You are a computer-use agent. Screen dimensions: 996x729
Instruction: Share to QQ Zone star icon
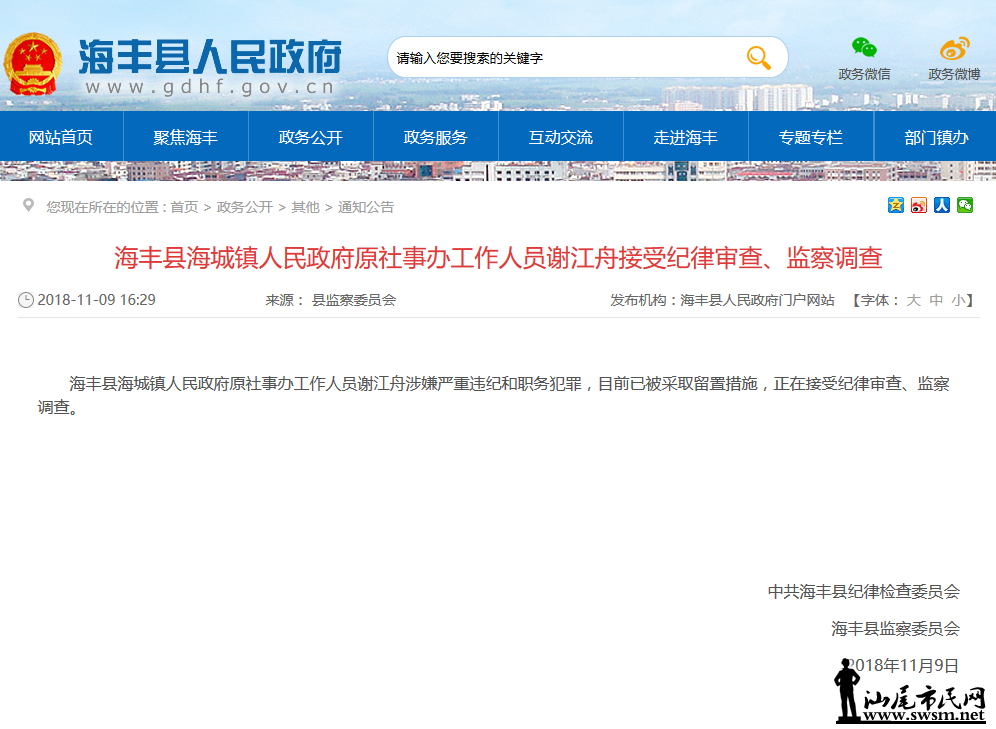[x=896, y=205]
